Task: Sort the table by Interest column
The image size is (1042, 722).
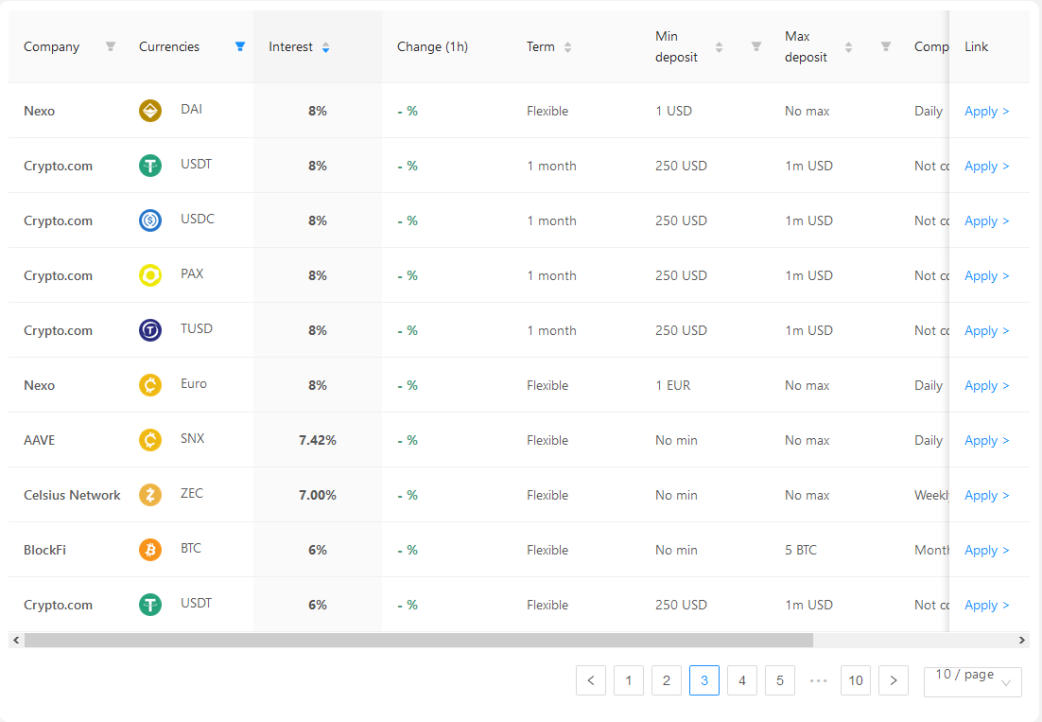Action: [x=326, y=47]
